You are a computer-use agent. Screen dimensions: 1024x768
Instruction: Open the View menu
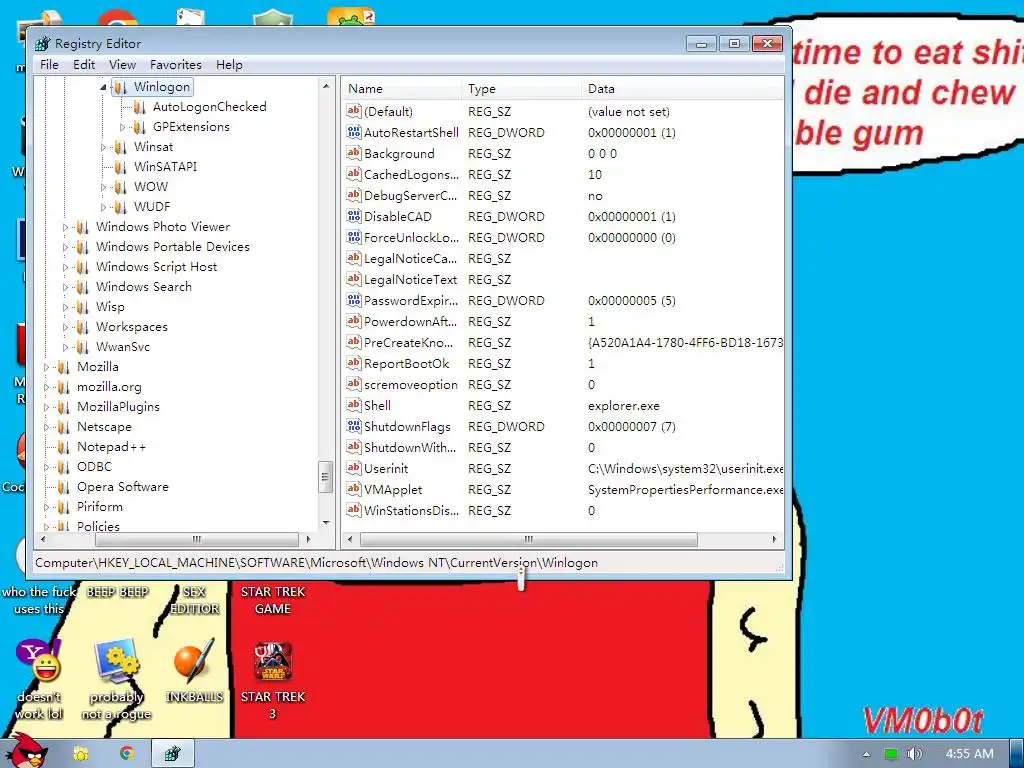tap(122, 65)
